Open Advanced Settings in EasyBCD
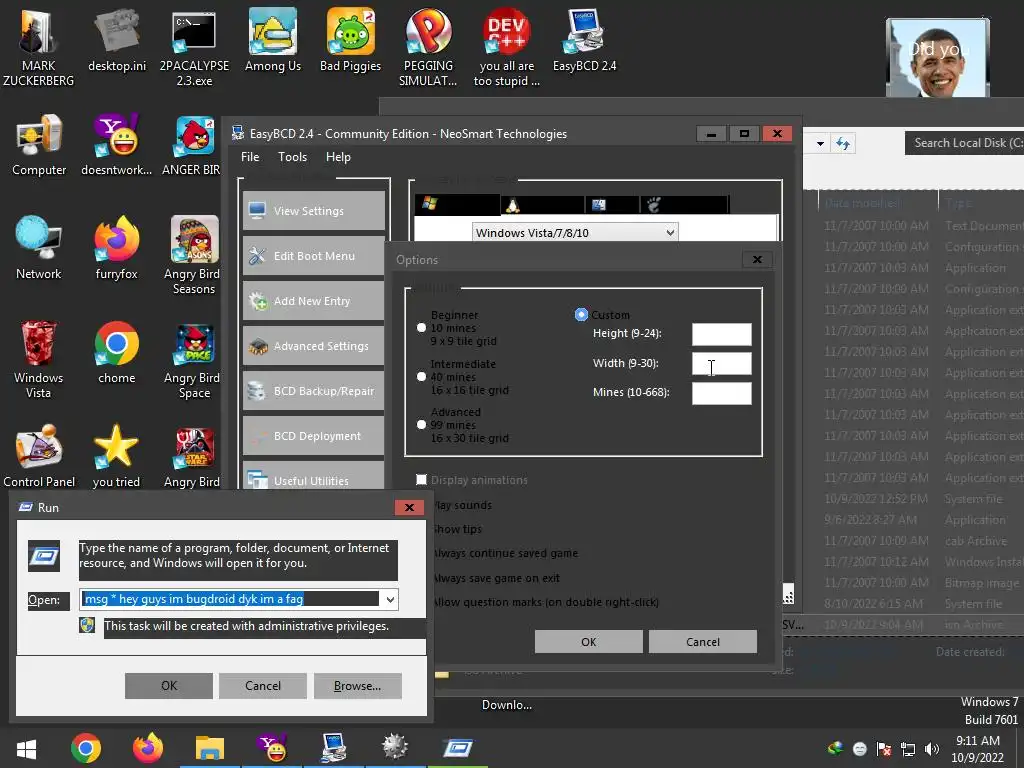Viewport: 1024px width, 768px height. [313, 346]
